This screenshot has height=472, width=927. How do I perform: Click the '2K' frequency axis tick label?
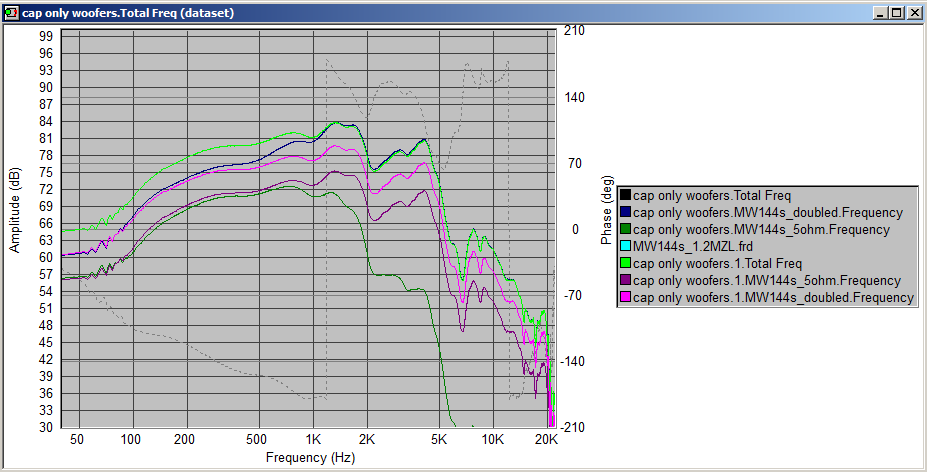(367, 439)
